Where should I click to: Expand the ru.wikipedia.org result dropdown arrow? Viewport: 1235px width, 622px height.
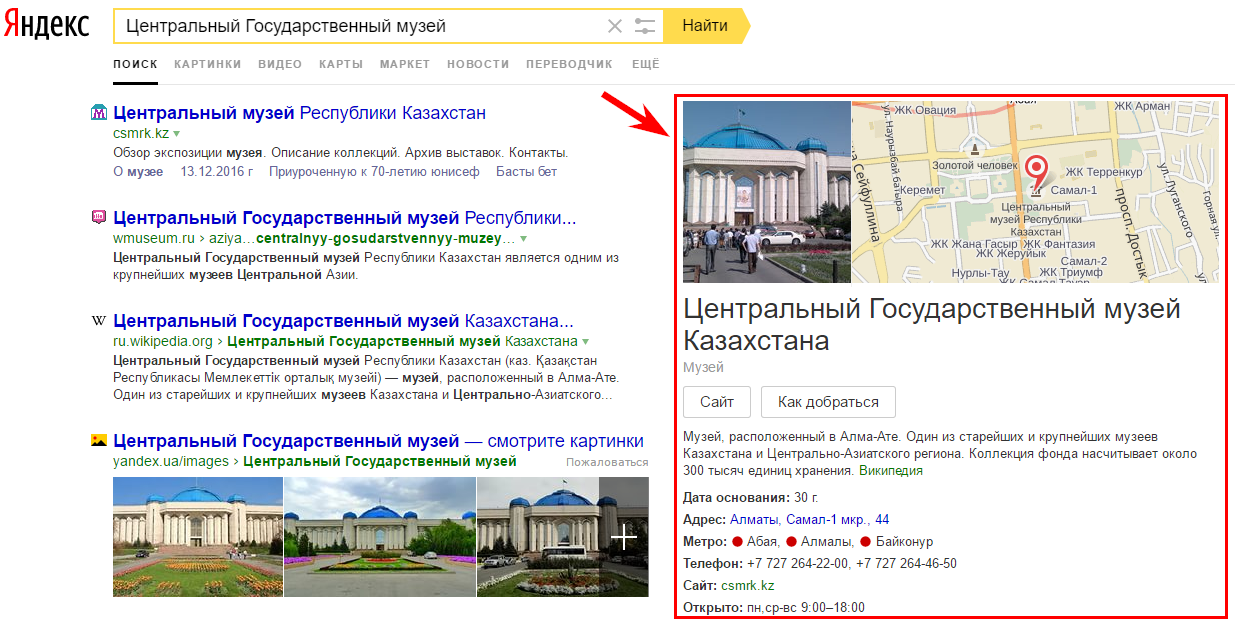coord(586,342)
